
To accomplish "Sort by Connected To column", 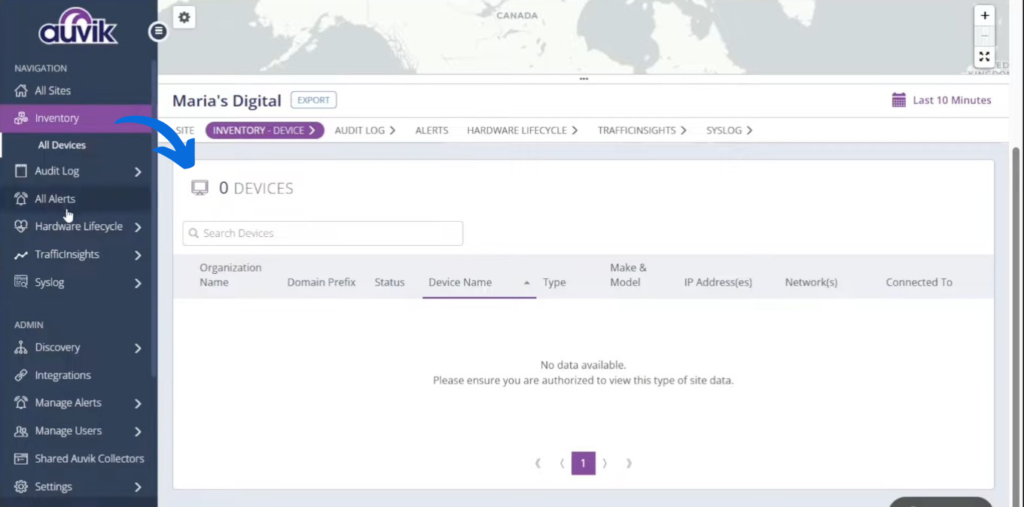I will tap(919, 282).
